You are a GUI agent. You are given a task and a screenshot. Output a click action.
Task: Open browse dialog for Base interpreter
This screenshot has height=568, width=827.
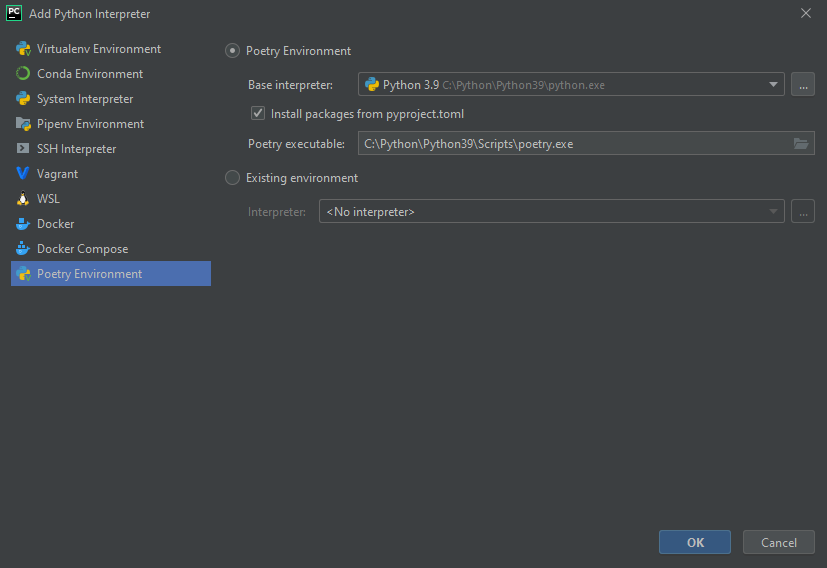click(802, 85)
